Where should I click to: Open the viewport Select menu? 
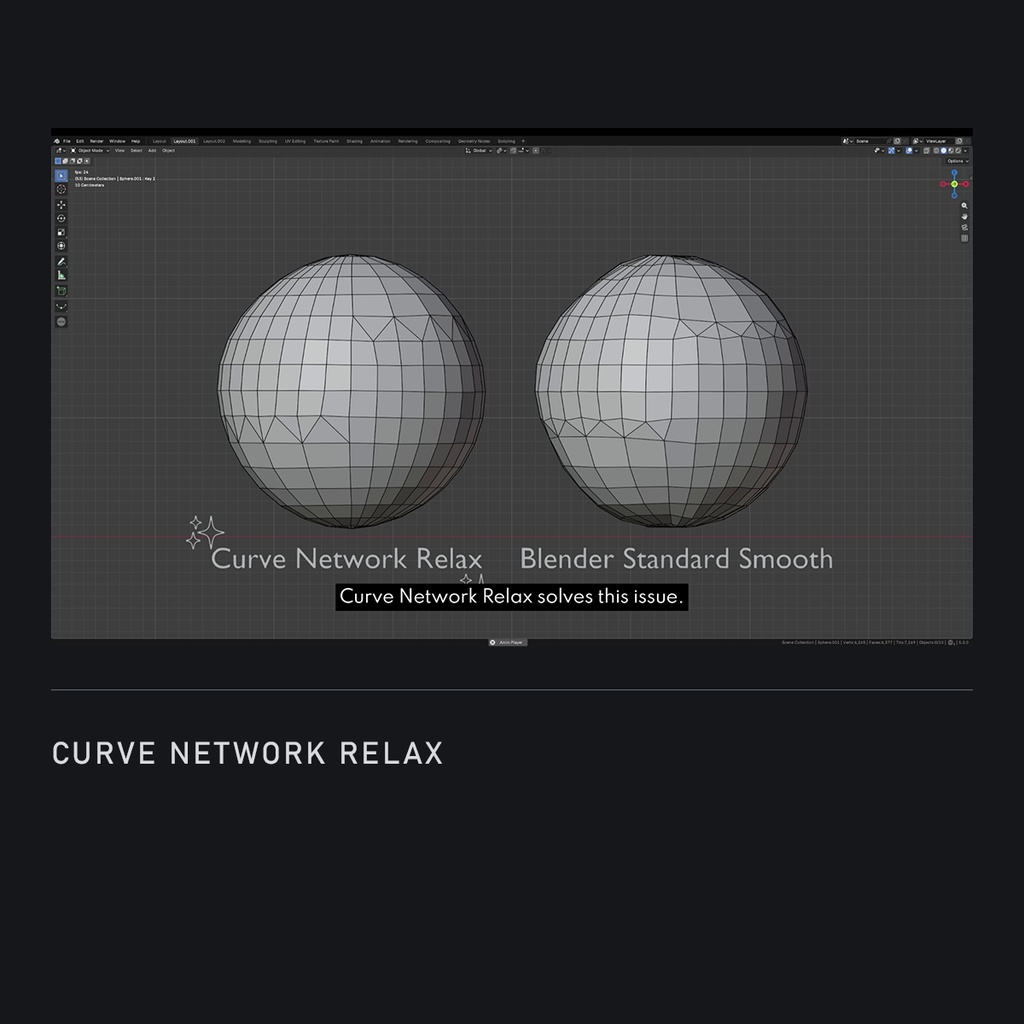136,151
